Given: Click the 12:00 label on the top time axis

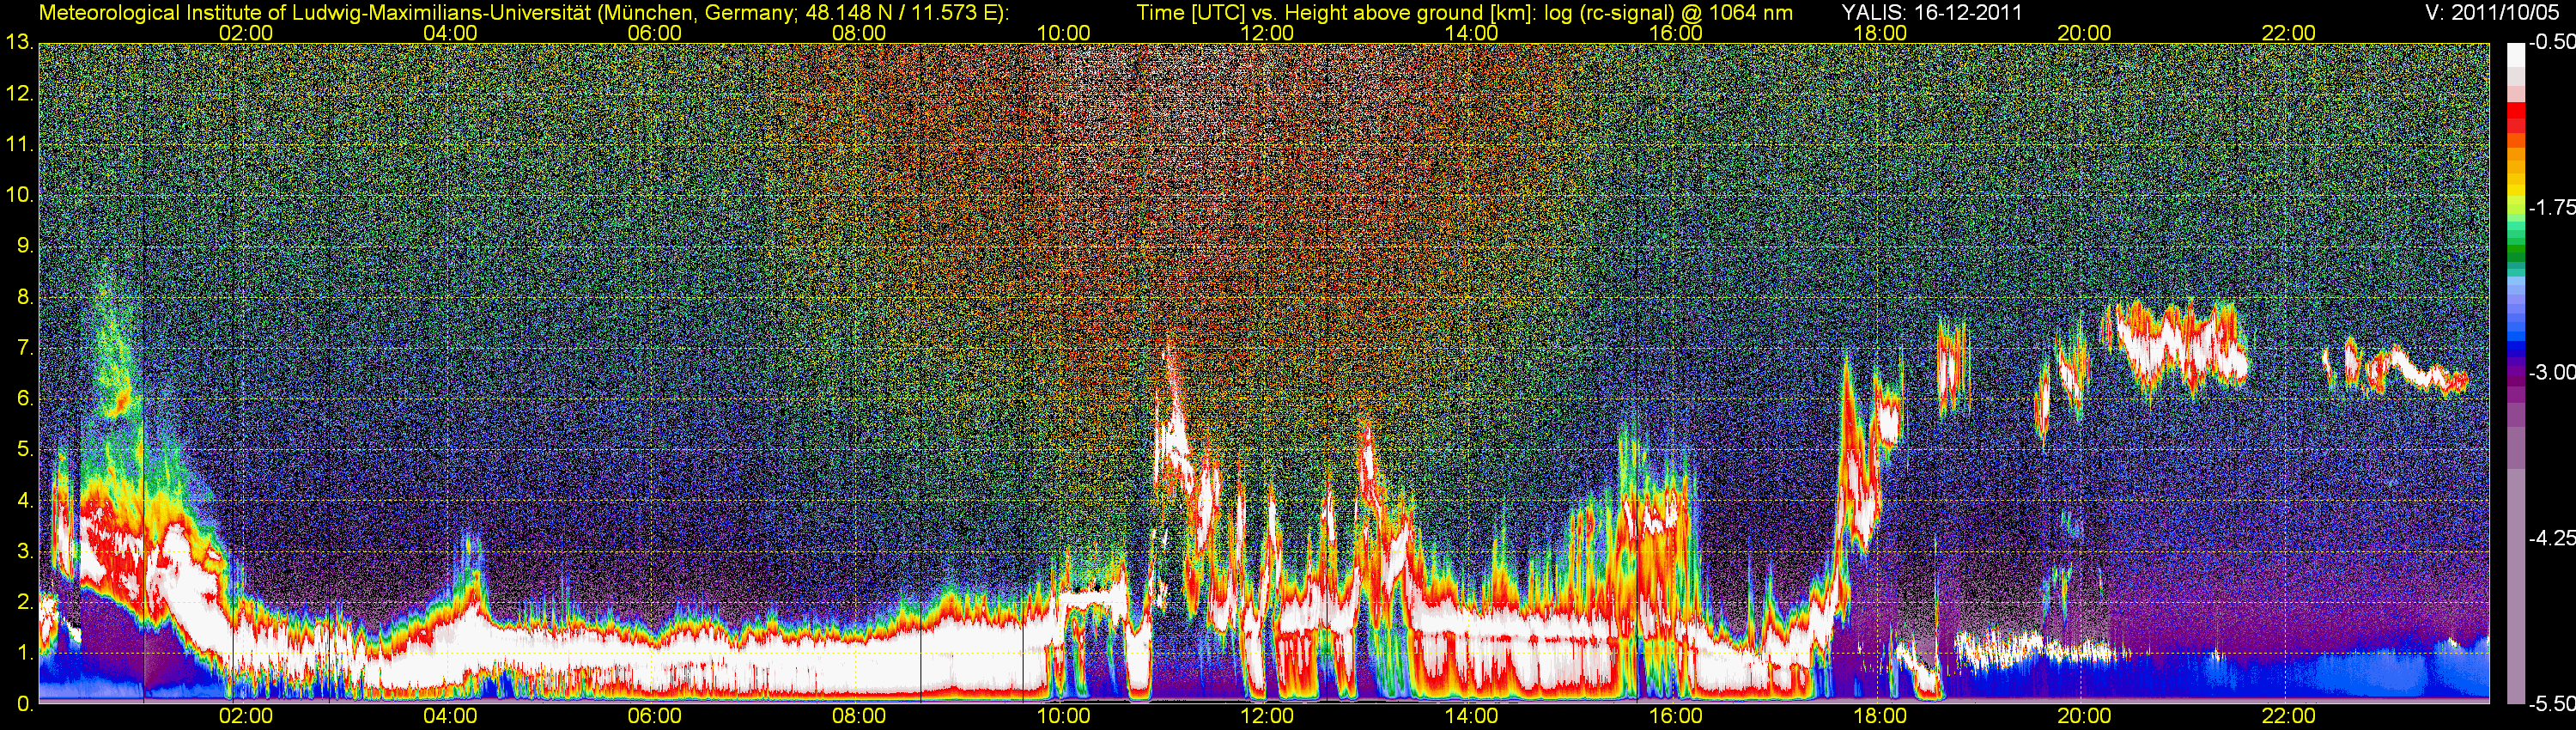Looking at the screenshot, I should (x=1267, y=33).
